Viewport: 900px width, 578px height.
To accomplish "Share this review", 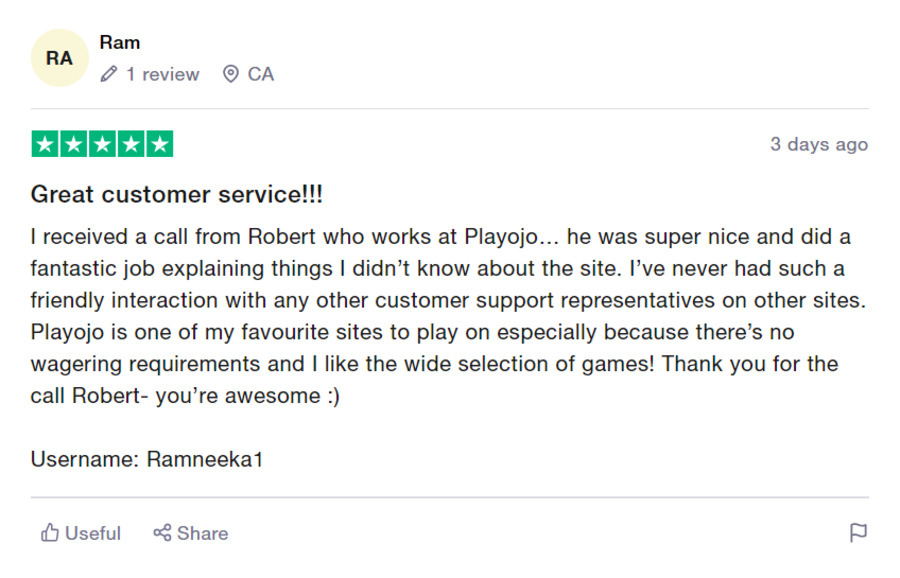I will click(x=191, y=533).
